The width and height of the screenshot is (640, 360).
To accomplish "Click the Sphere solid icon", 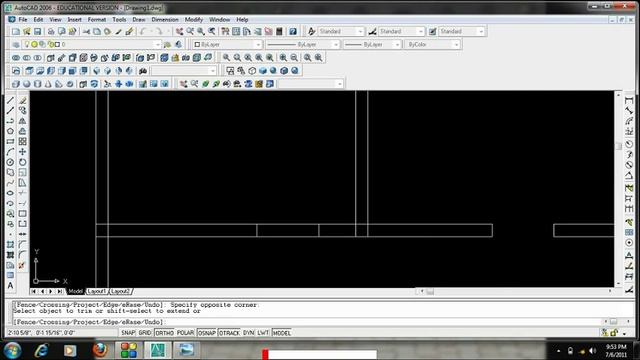I will 27,84.
